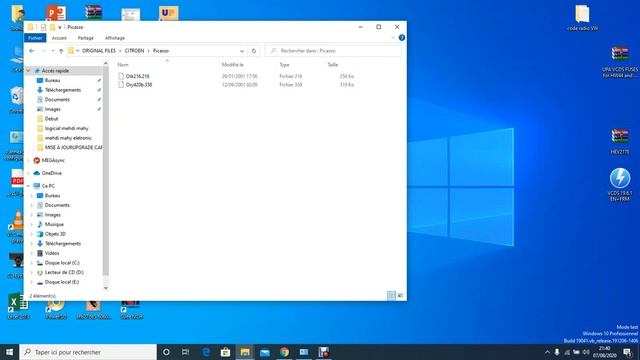
Task: Open logicial mehdi mahy folder
Action: click(66, 128)
